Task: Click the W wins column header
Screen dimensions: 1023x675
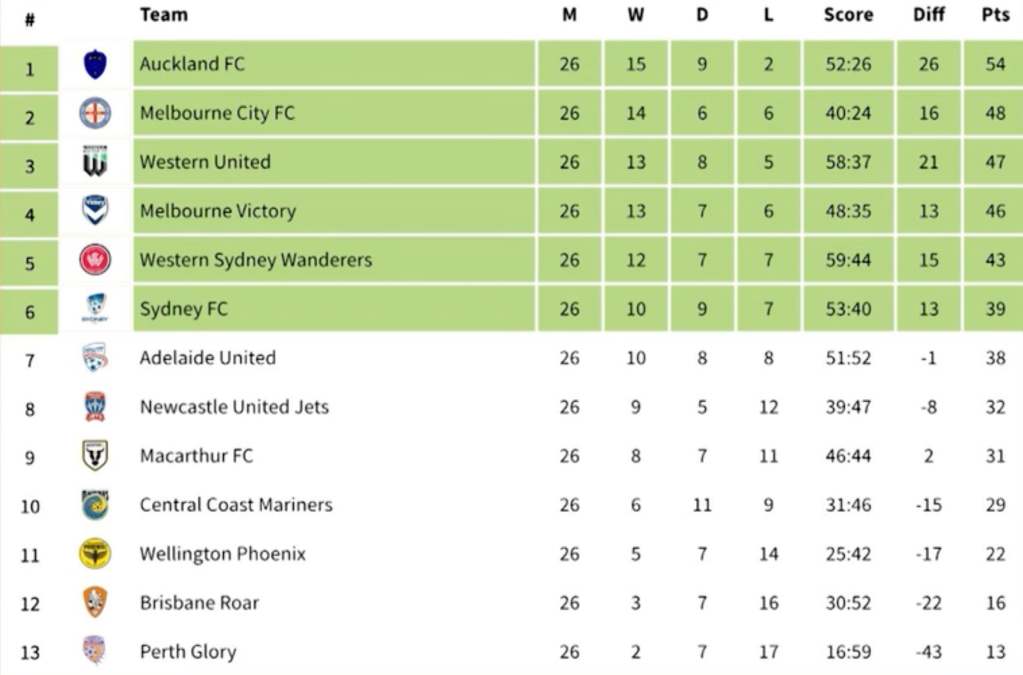Action: 636,15
